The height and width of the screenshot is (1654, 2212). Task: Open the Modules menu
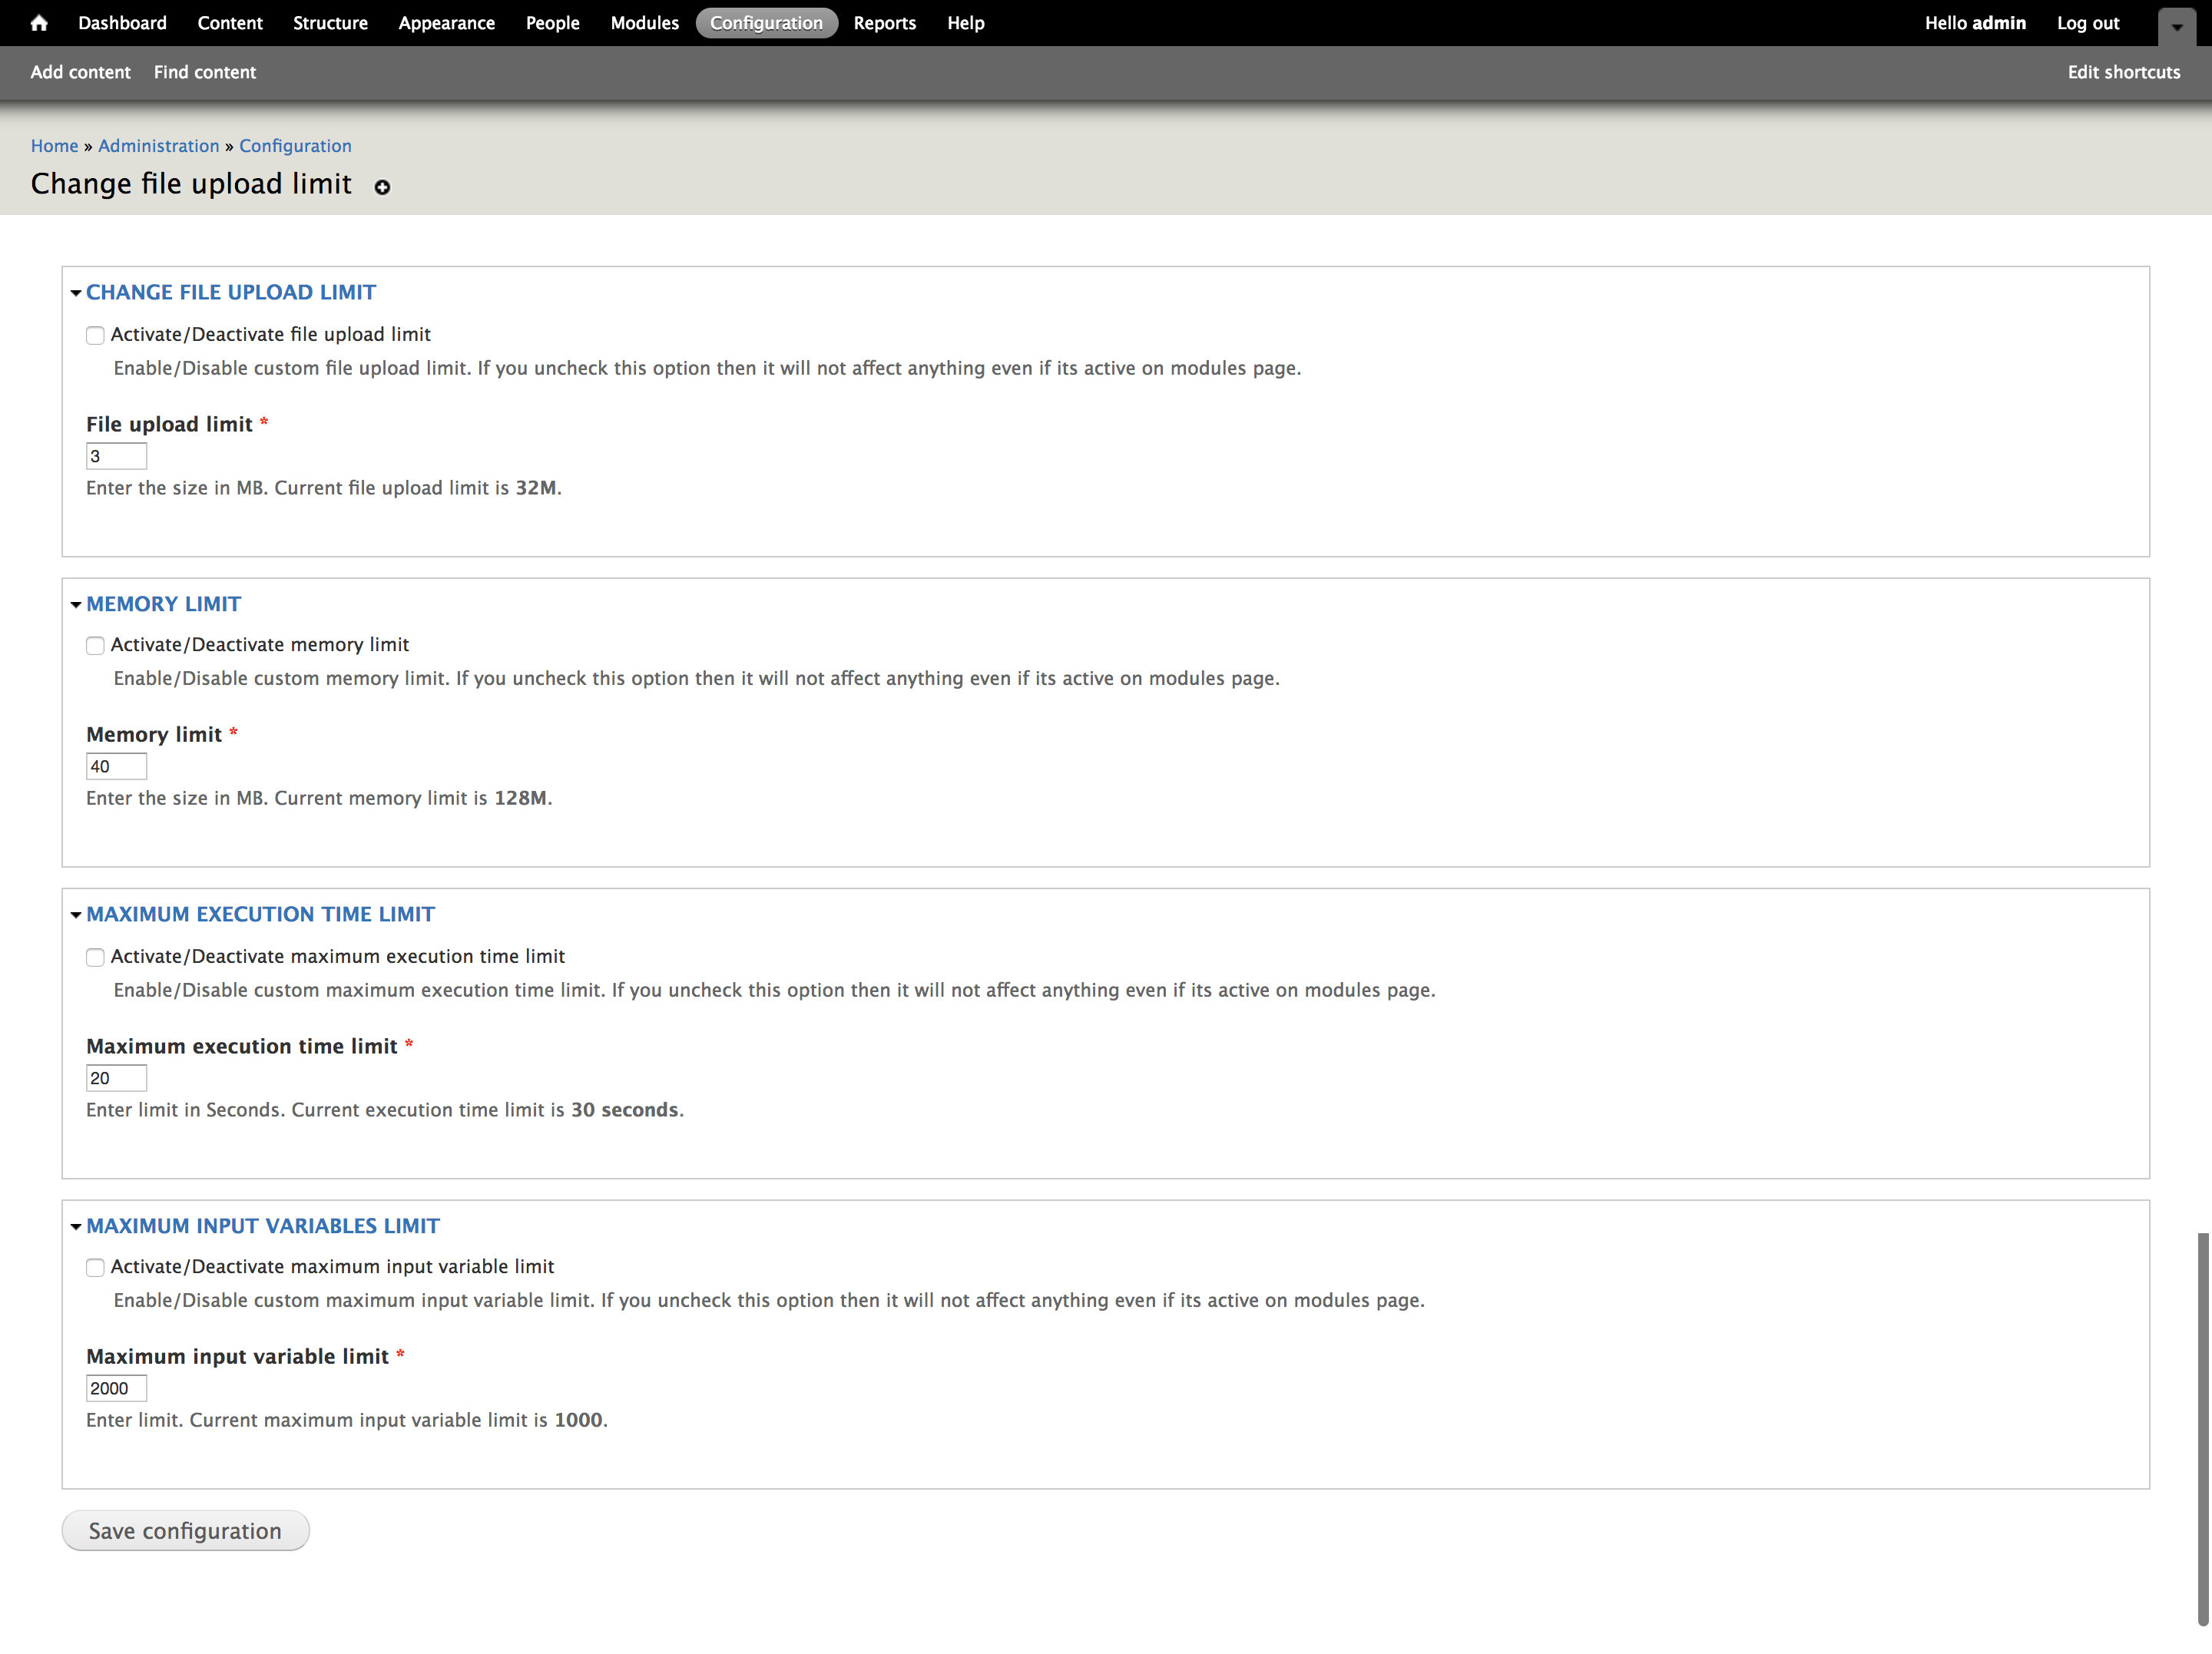pyautogui.click(x=644, y=22)
